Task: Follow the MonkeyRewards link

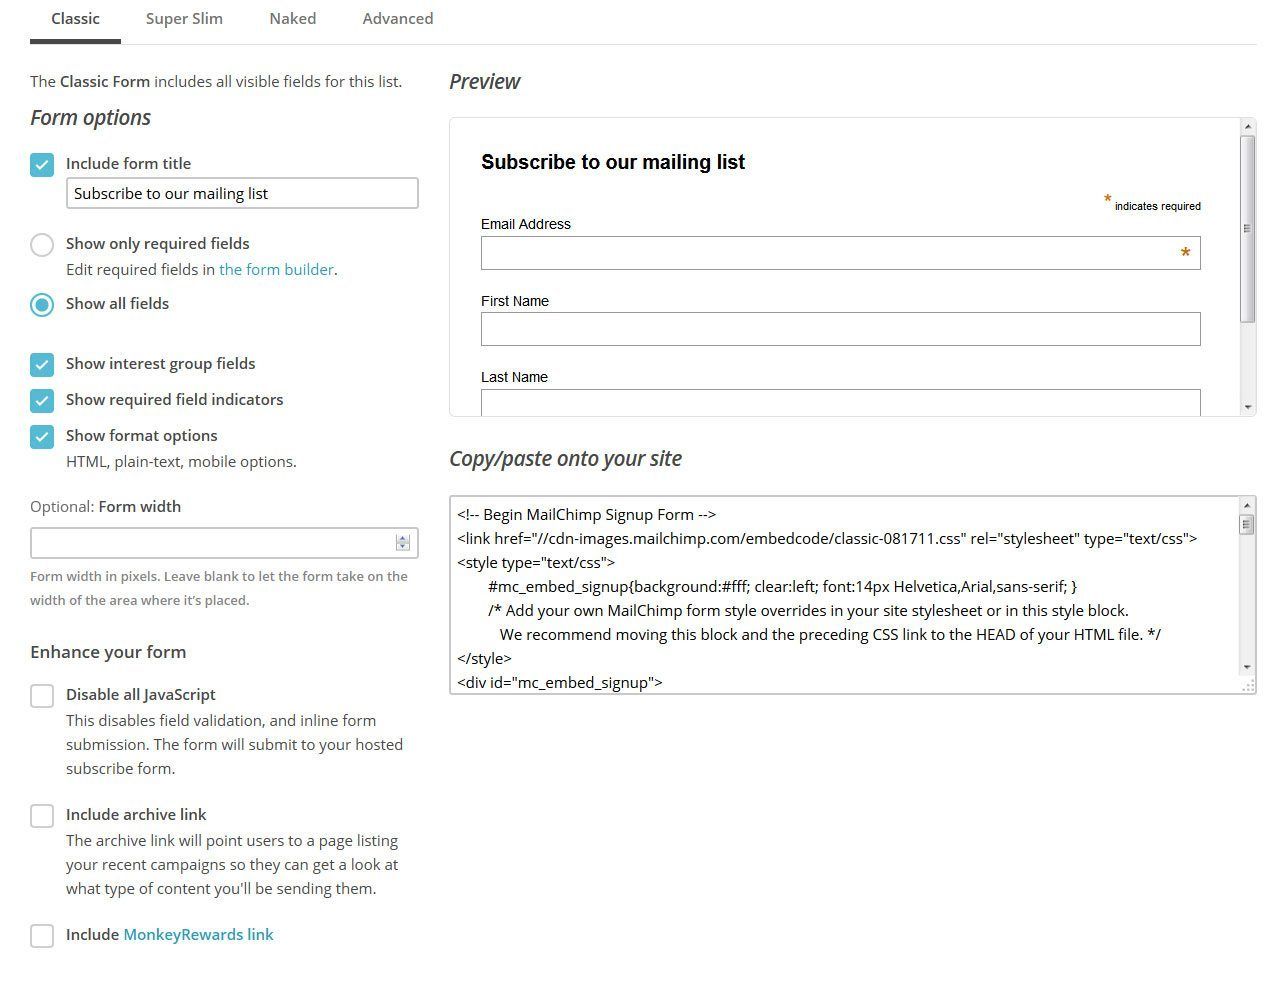Action: [x=198, y=934]
